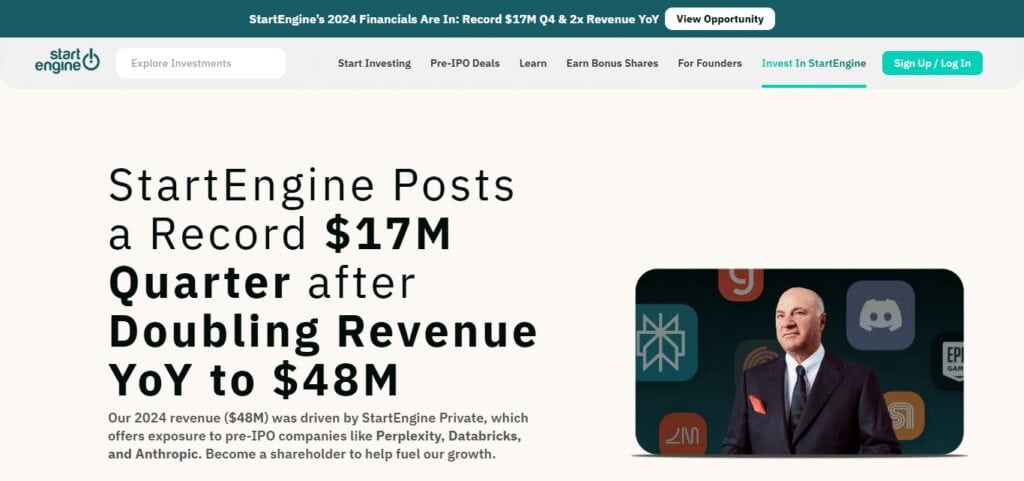The image size is (1024, 481).
Task: Click the red ZM app icon
Action: (x=682, y=433)
